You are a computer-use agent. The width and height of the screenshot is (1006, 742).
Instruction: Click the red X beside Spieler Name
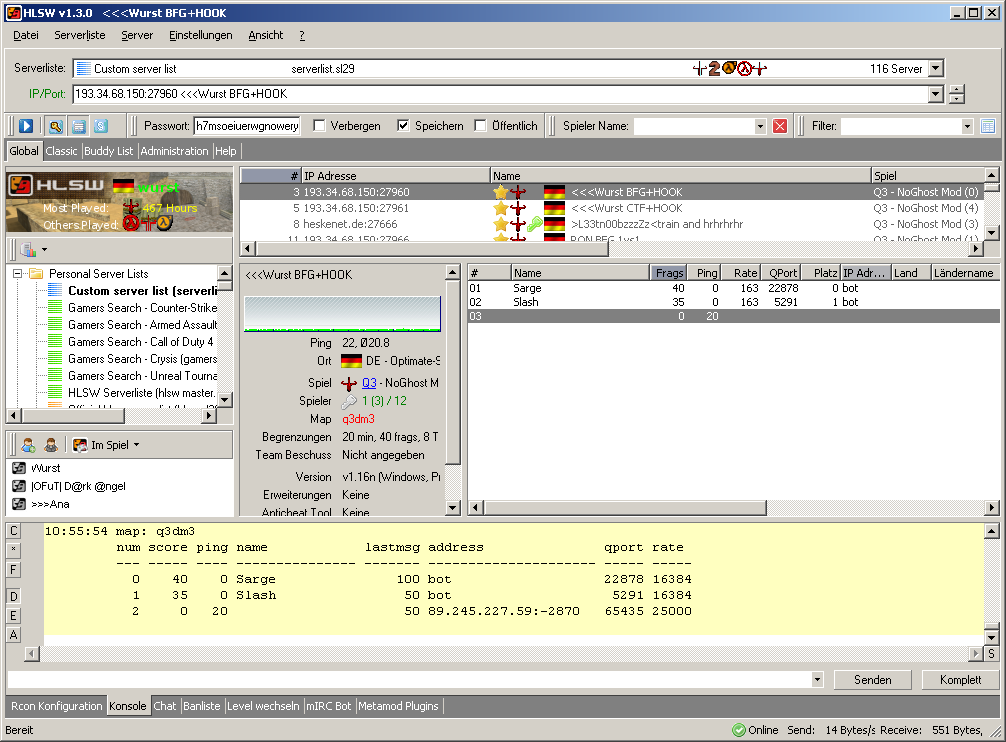click(780, 126)
